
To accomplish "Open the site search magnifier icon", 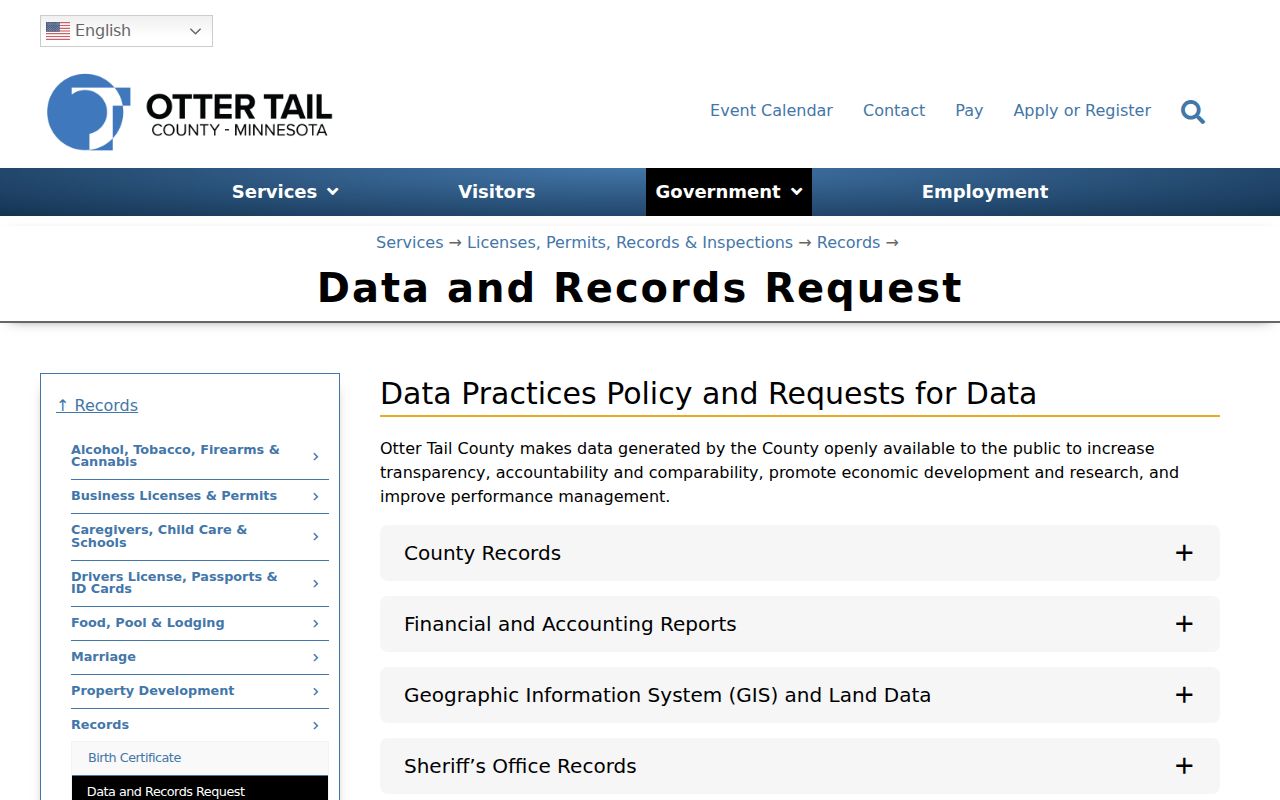I will coord(1192,111).
